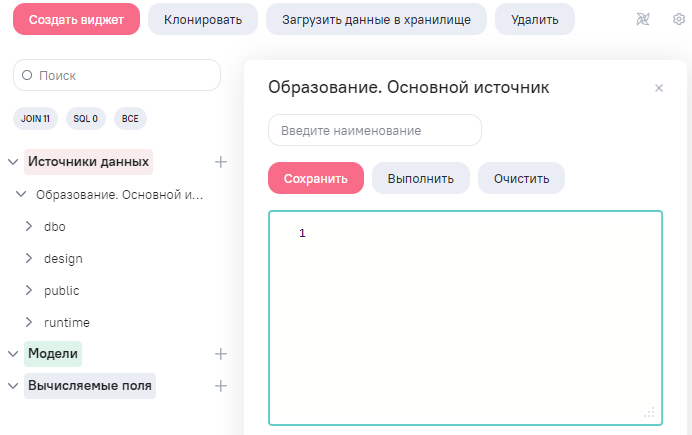Click the Выполнить button to run query

coord(421,179)
